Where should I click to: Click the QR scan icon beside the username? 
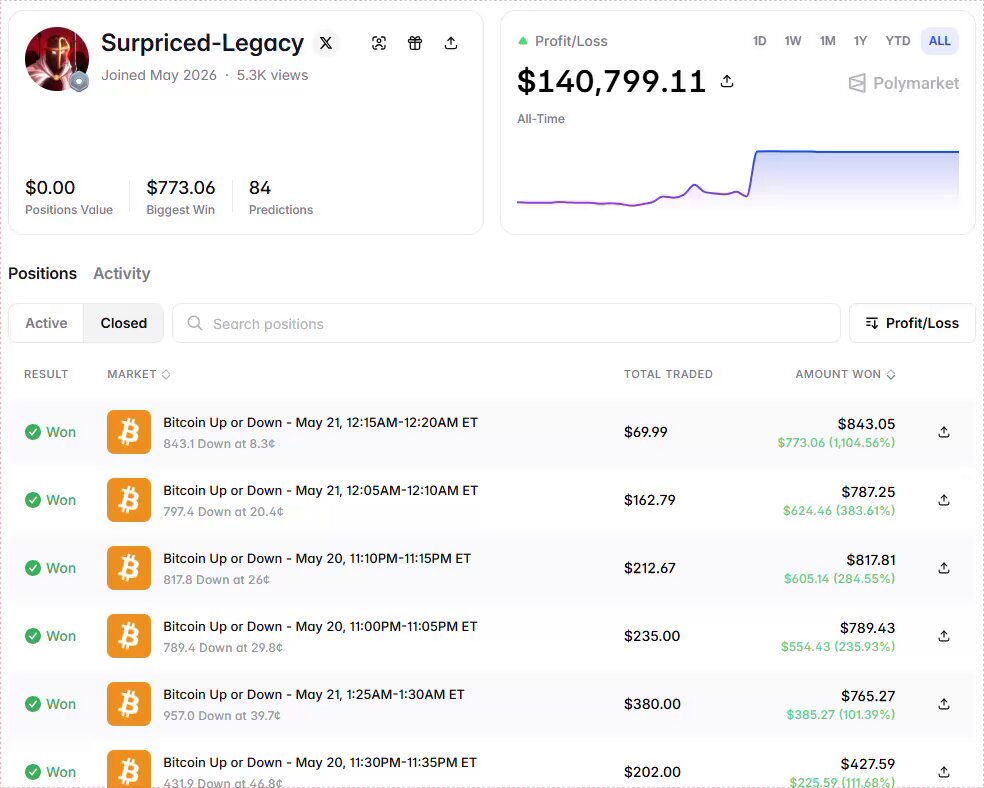tap(378, 43)
